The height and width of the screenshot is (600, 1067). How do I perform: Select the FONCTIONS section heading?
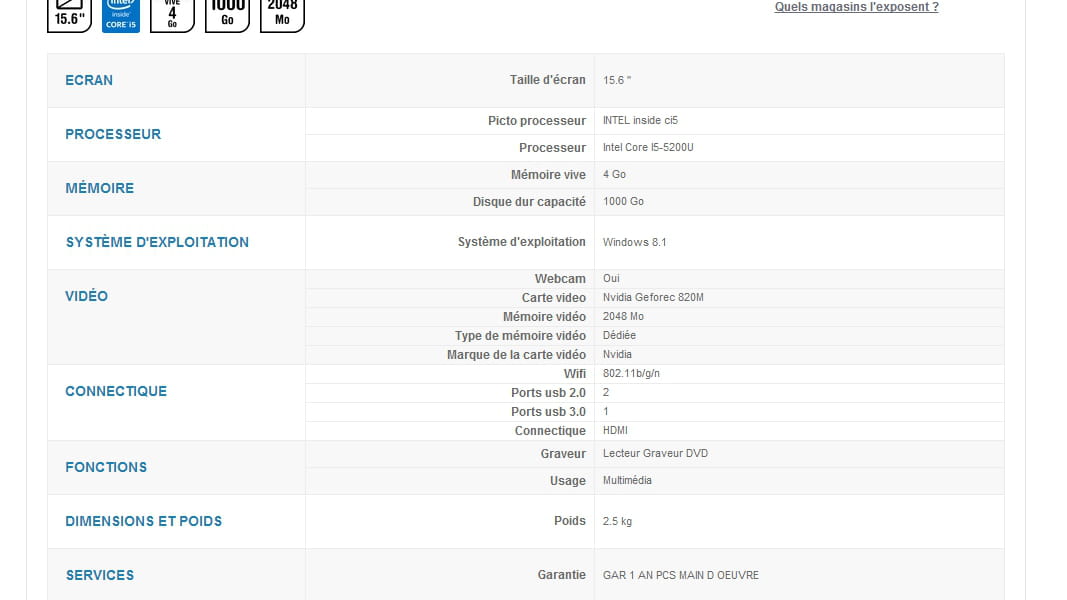click(x=106, y=467)
